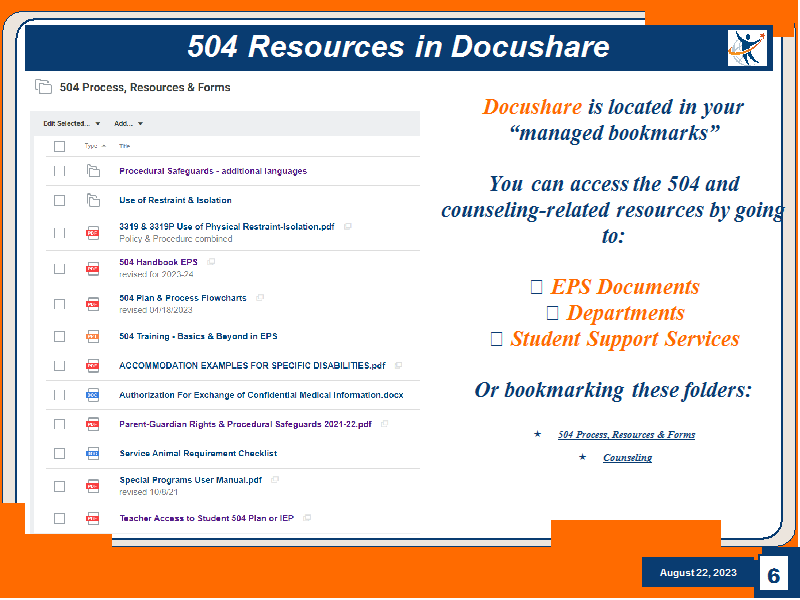Open the Use of Restraint & Isolation folder
Viewport: 800px width, 600px height.
(175, 200)
